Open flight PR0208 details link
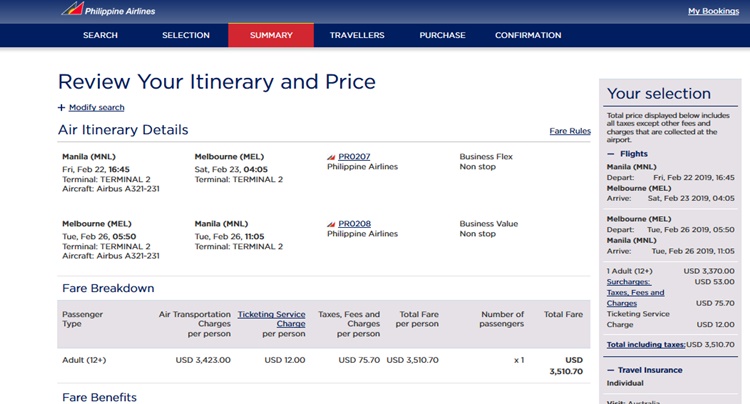Screen dimensions: 750x404 [x=354, y=224]
